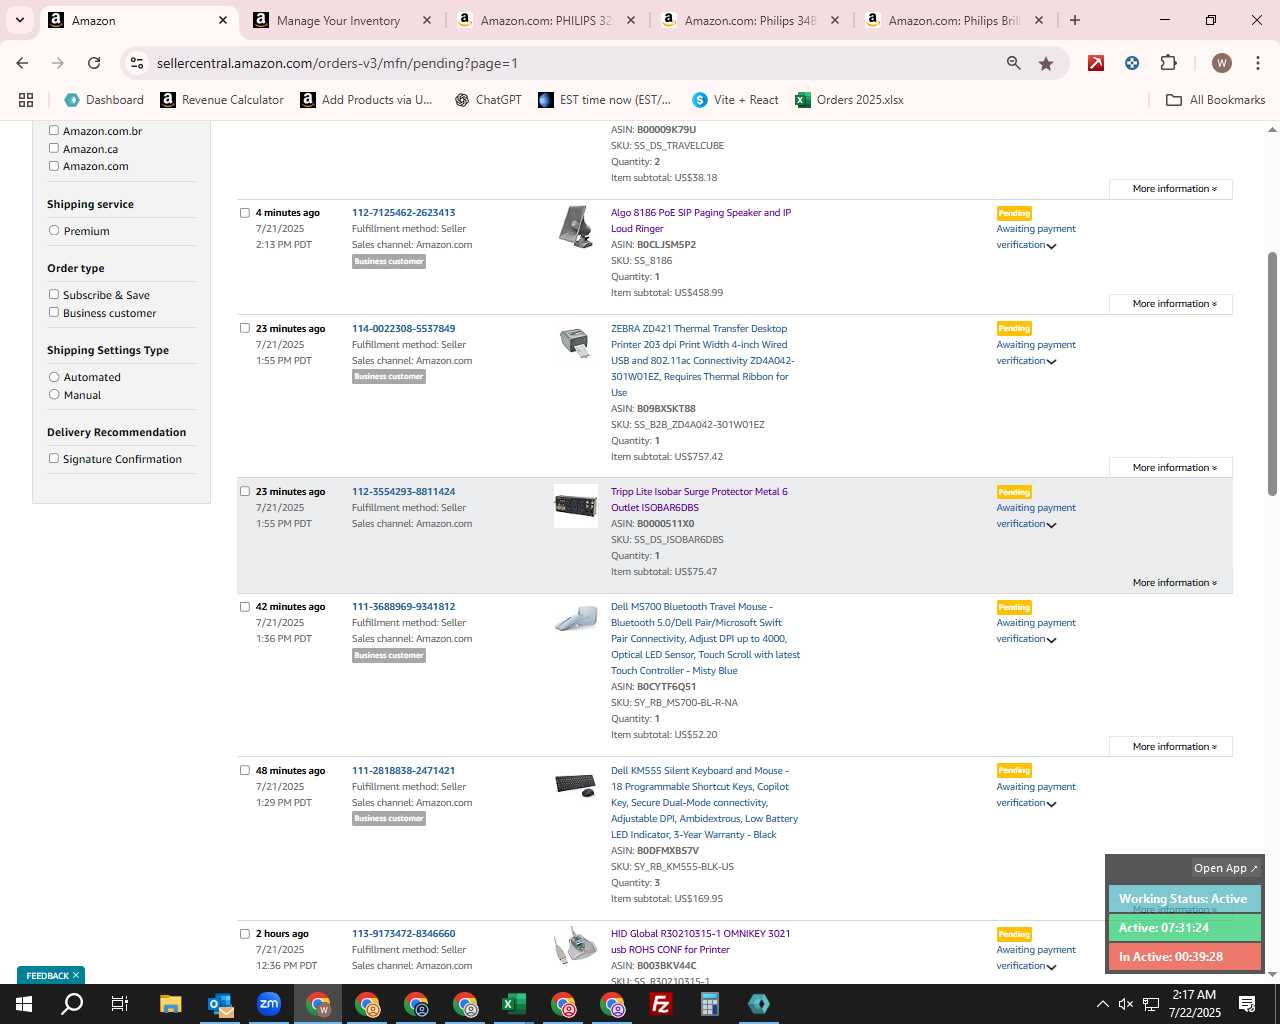1280x1024 pixels.
Task: Open the Extensions puzzle icon
Action: (x=1168, y=63)
